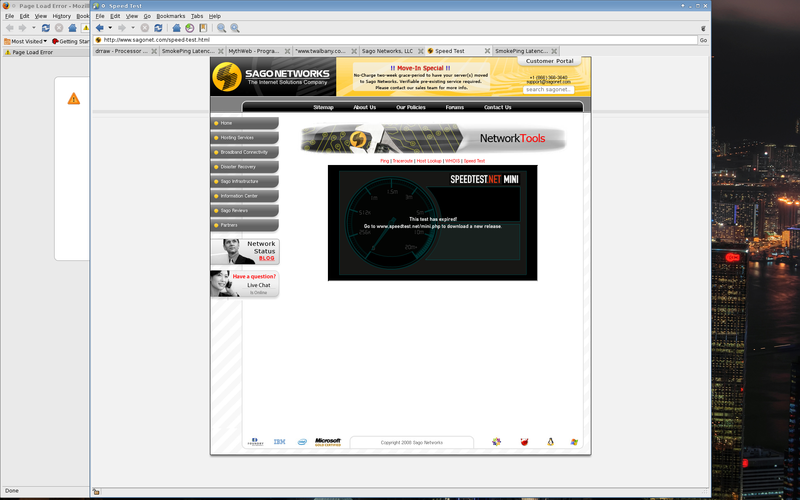Open the Network Status Blog banner
Image resolution: width=800 pixels, height=500 pixels.
click(x=245, y=252)
